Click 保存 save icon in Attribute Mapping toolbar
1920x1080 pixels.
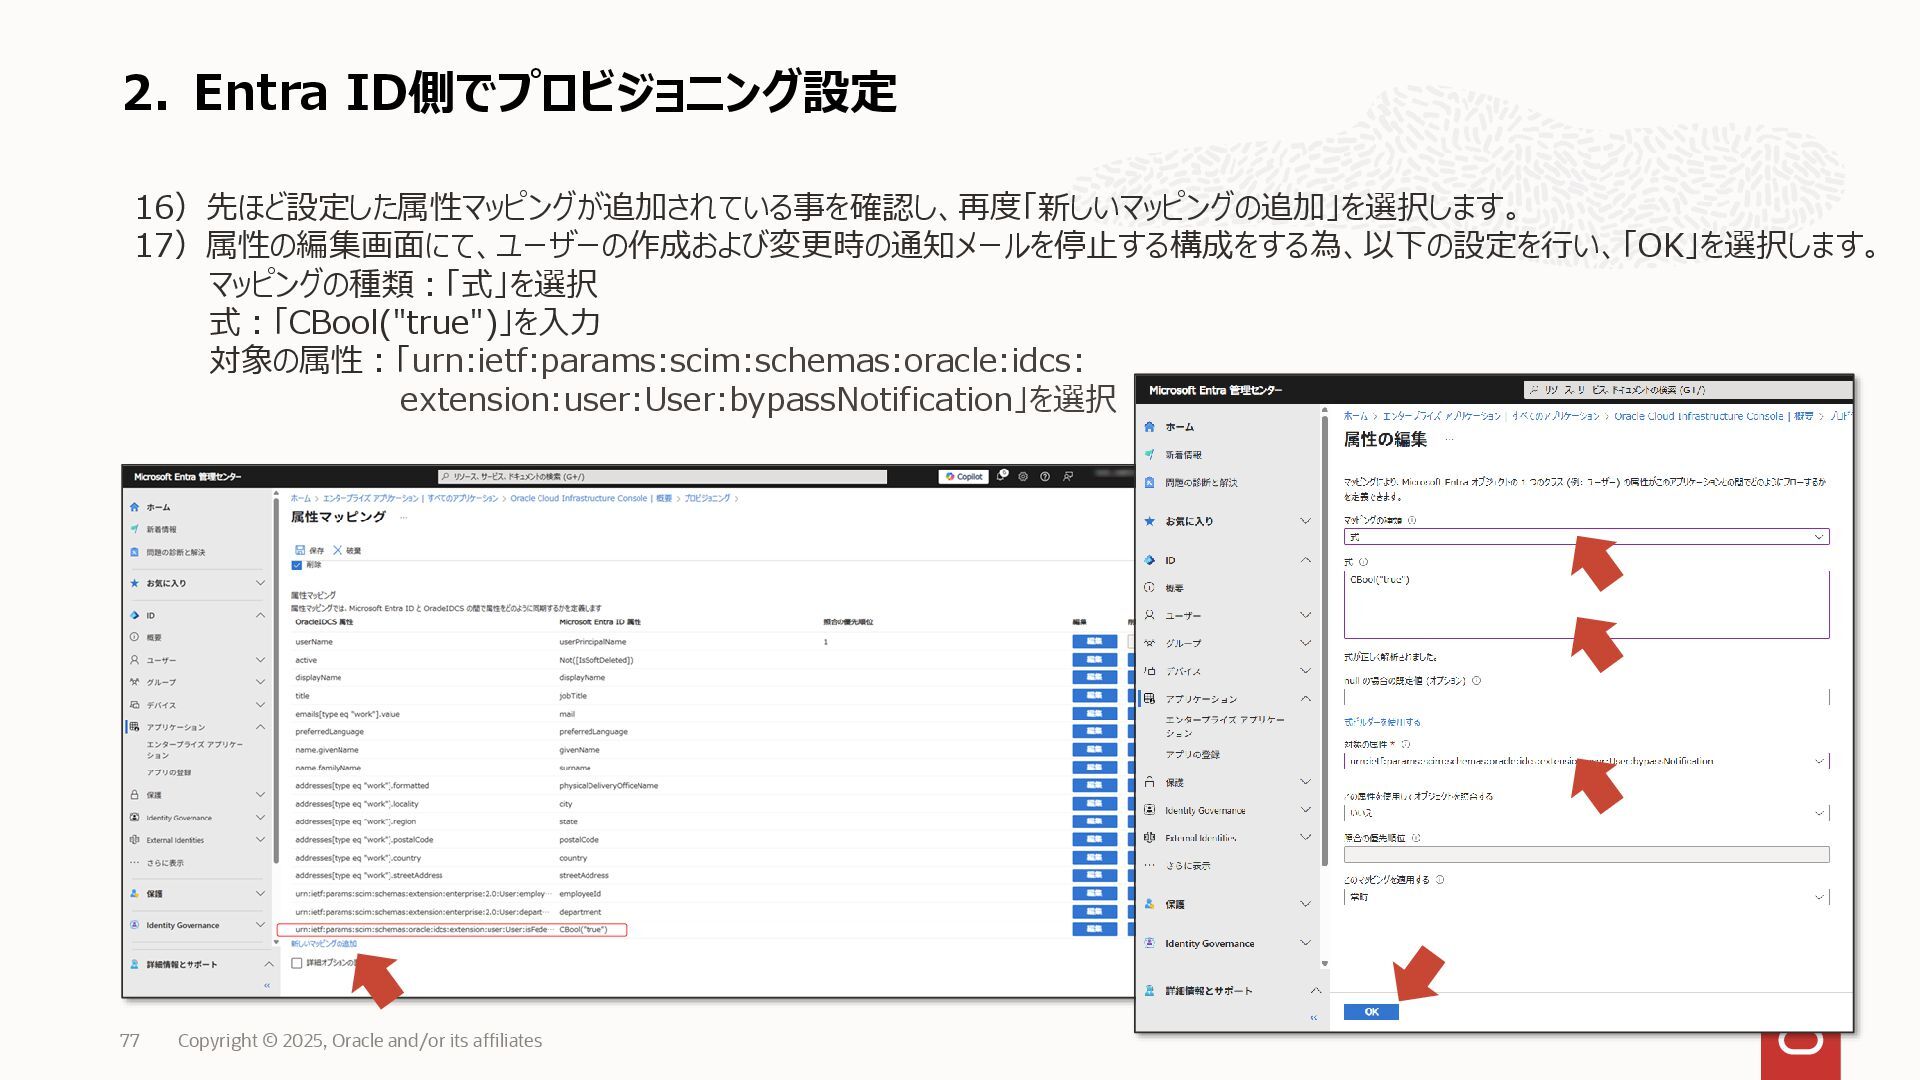point(300,550)
